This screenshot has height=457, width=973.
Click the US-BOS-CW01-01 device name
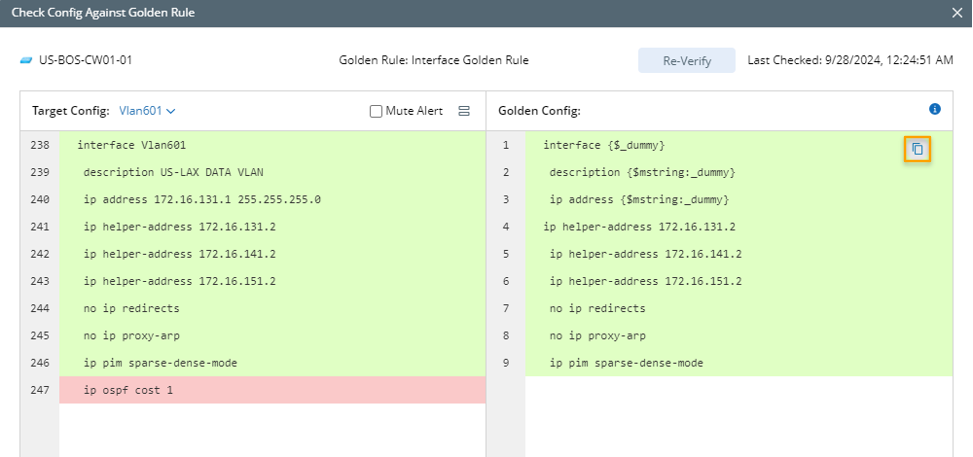pyautogui.click(x=85, y=60)
